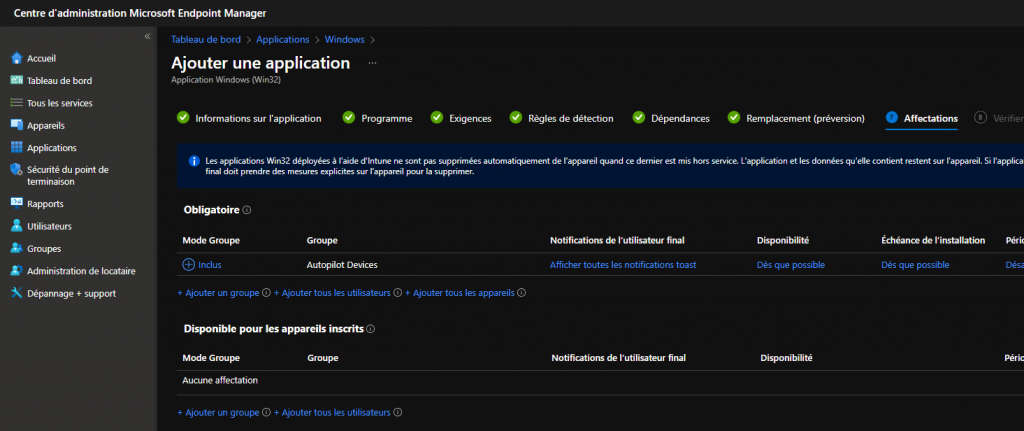1024x431 pixels.
Task: Collapse the sidebar with double chevron
Action: (x=147, y=37)
